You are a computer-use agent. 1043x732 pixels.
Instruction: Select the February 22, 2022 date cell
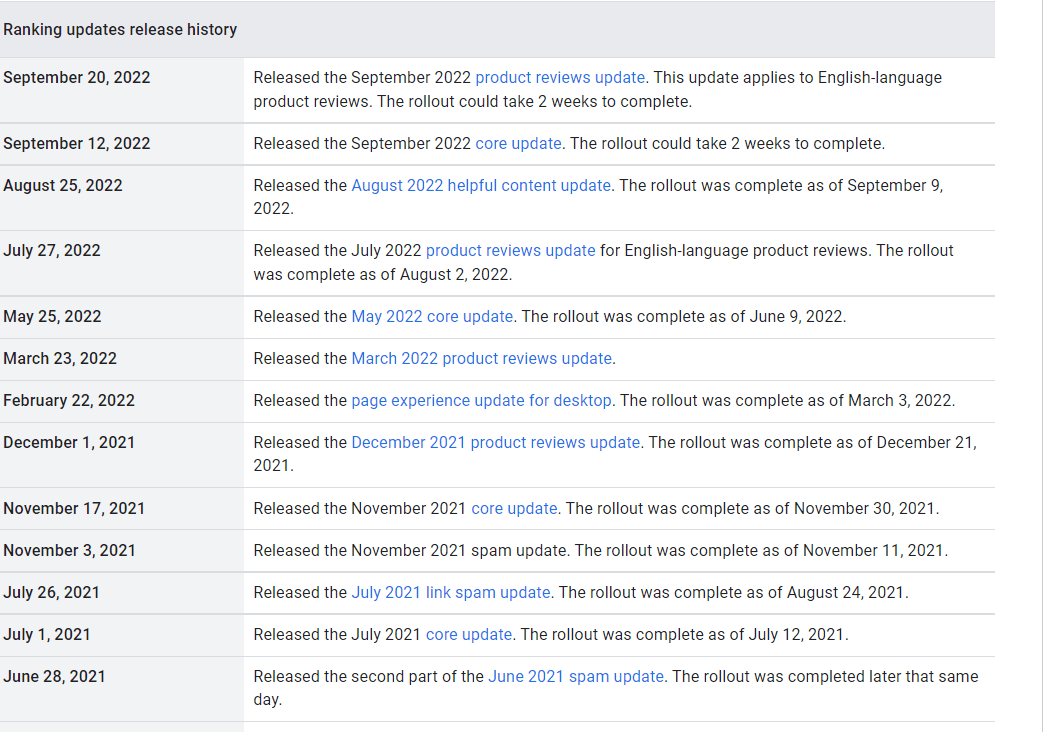[x=122, y=401]
